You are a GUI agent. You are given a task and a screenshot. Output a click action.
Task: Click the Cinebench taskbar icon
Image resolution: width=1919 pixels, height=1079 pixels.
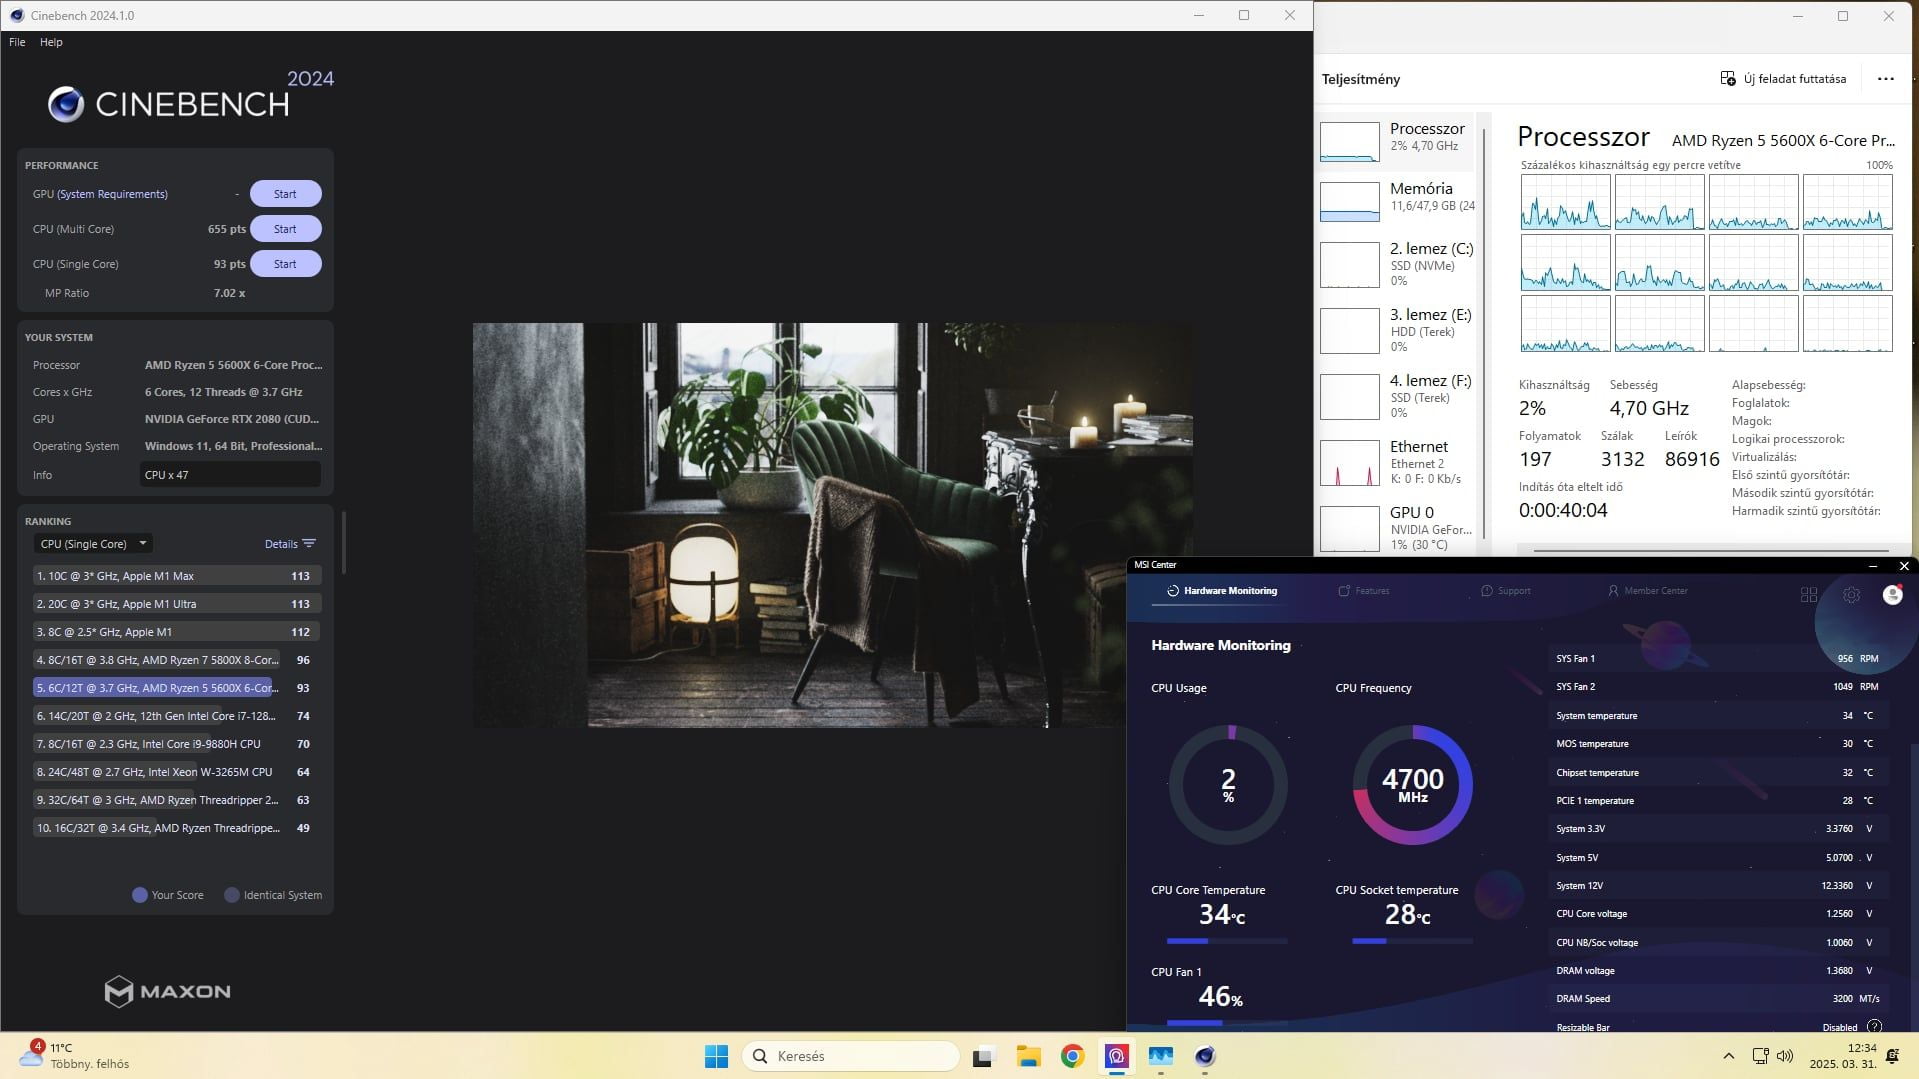(1204, 1056)
